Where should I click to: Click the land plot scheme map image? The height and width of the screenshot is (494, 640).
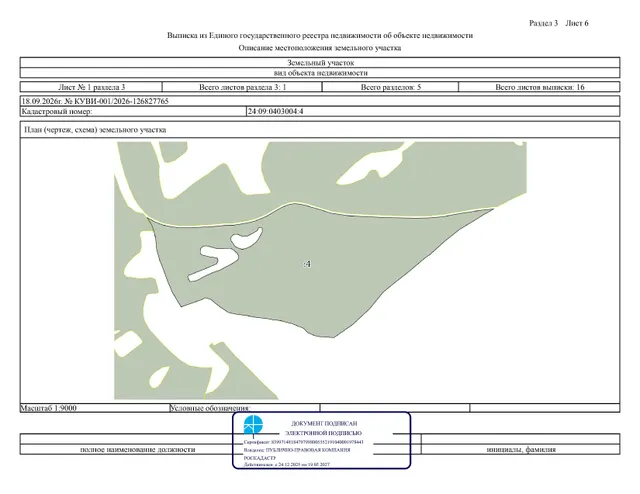click(x=320, y=270)
